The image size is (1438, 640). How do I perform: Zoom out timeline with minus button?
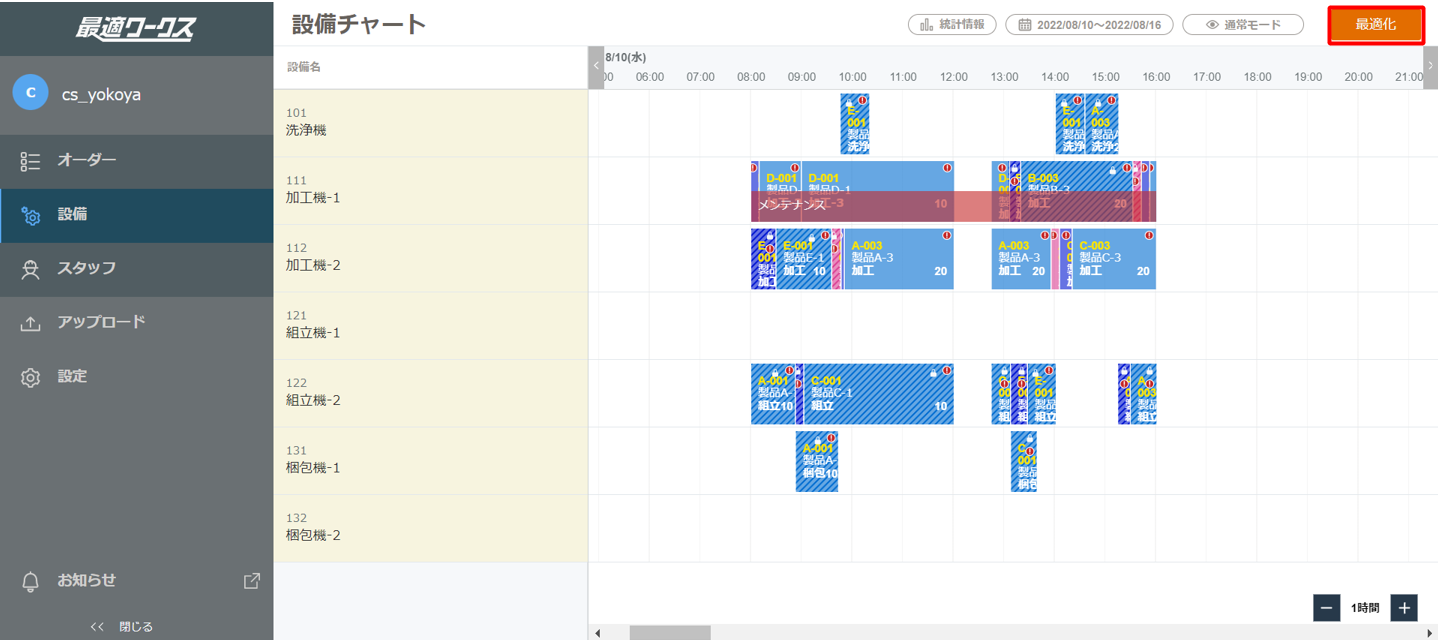pos(1327,607)
